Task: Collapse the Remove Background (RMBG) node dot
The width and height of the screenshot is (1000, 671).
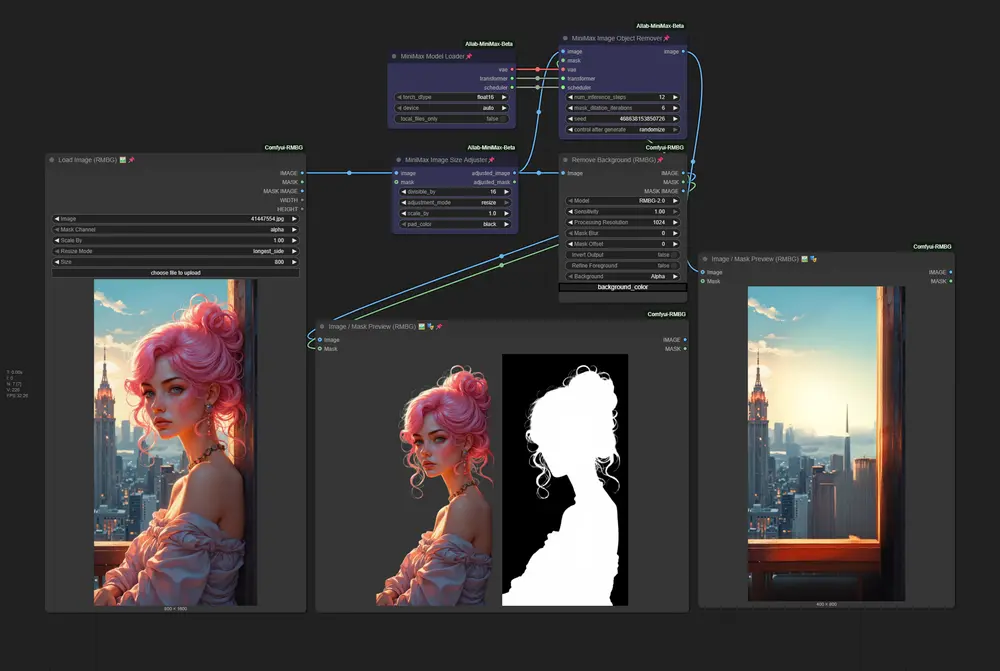Action: (566, 159)
